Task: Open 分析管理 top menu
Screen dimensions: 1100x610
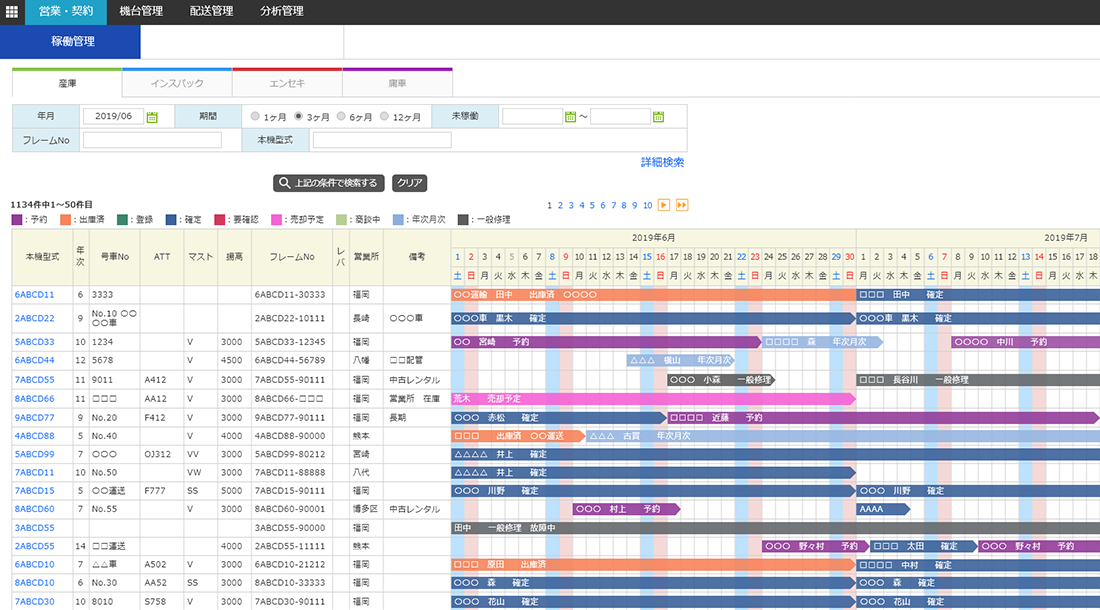Action: click(x=281, y=12)
